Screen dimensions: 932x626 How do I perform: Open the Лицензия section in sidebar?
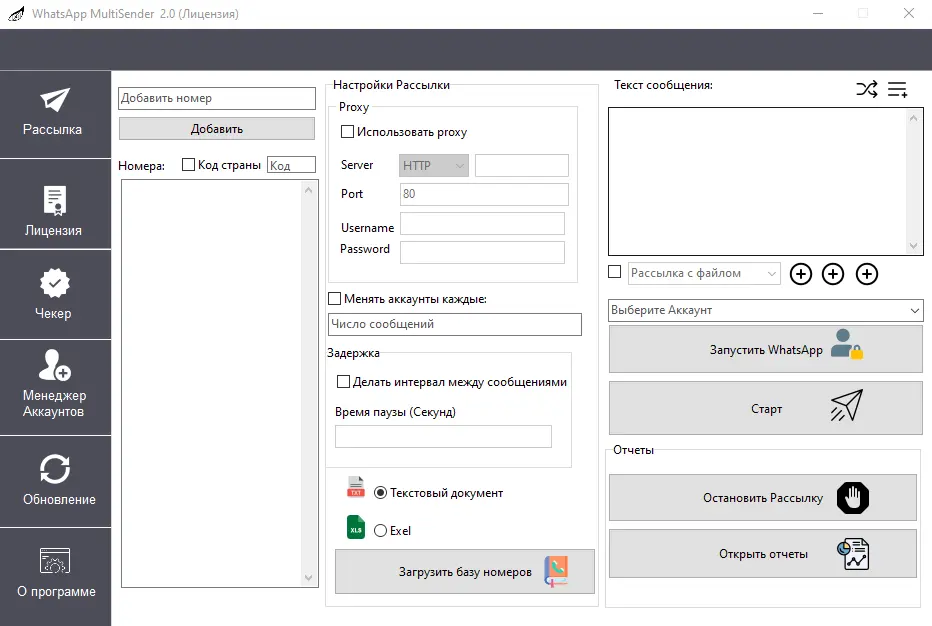[x=55, y=204]
